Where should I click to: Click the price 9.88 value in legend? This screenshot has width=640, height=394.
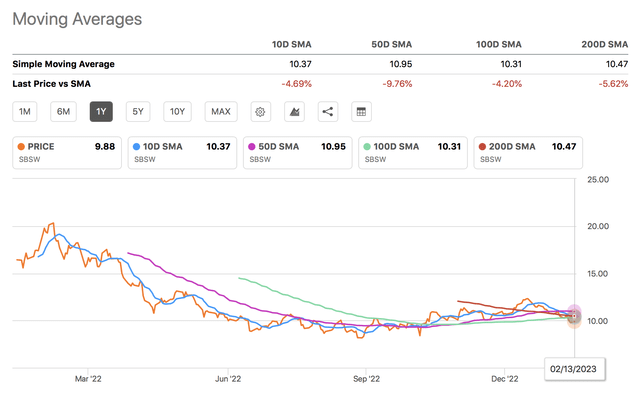pos(105,147)
